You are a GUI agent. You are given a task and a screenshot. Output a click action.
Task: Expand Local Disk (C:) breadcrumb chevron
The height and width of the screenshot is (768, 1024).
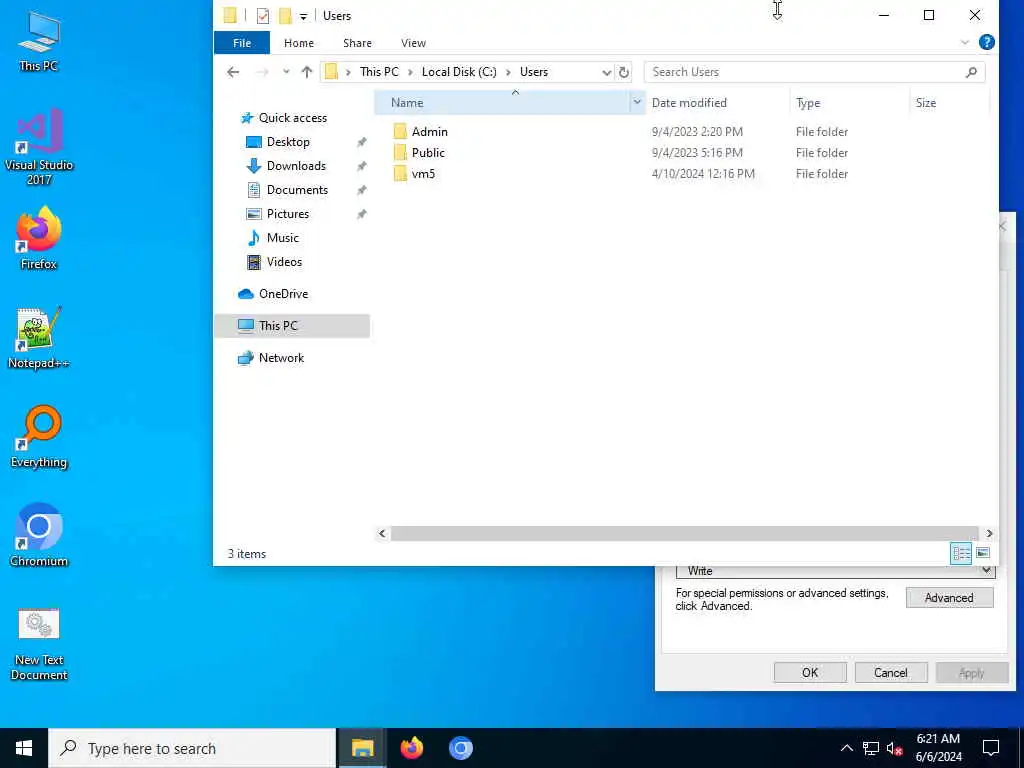(508, 72)
